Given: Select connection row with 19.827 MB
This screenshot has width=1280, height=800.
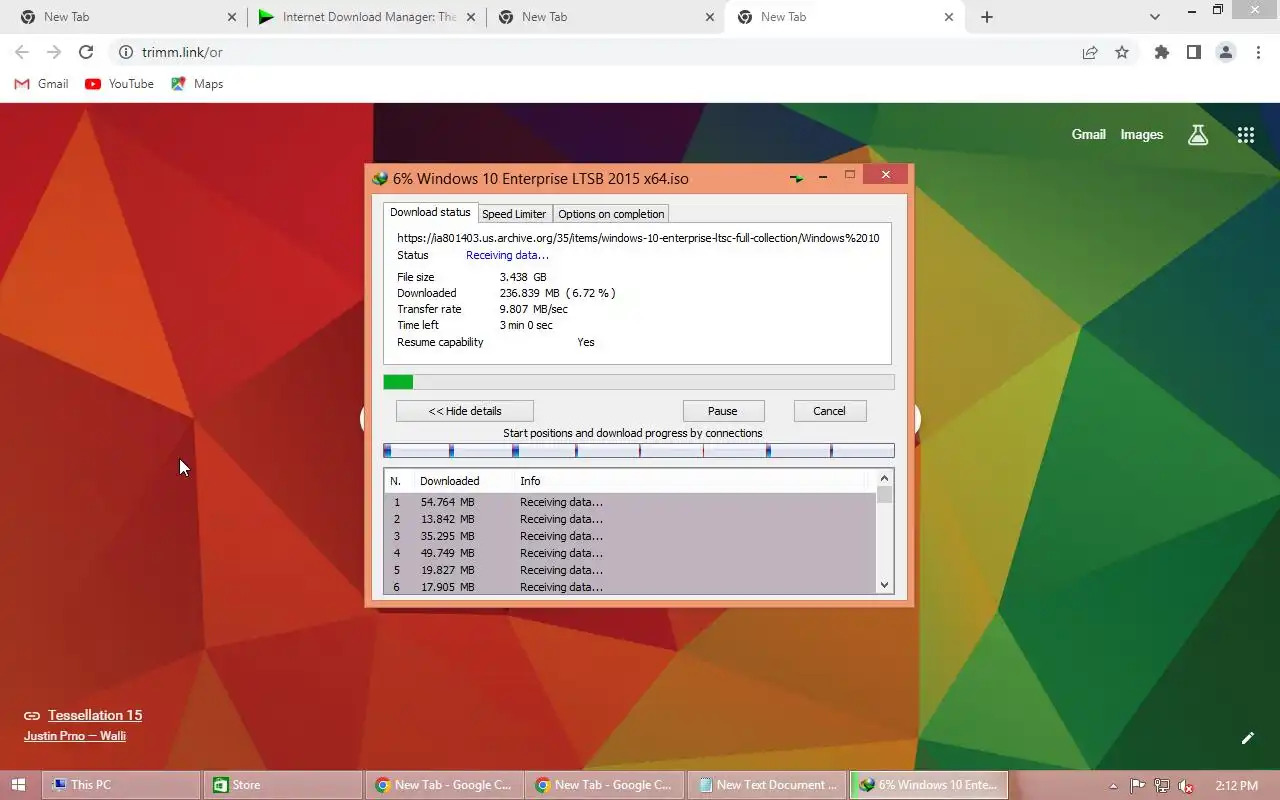Looking at the screenshot, I should click(630, 570).
